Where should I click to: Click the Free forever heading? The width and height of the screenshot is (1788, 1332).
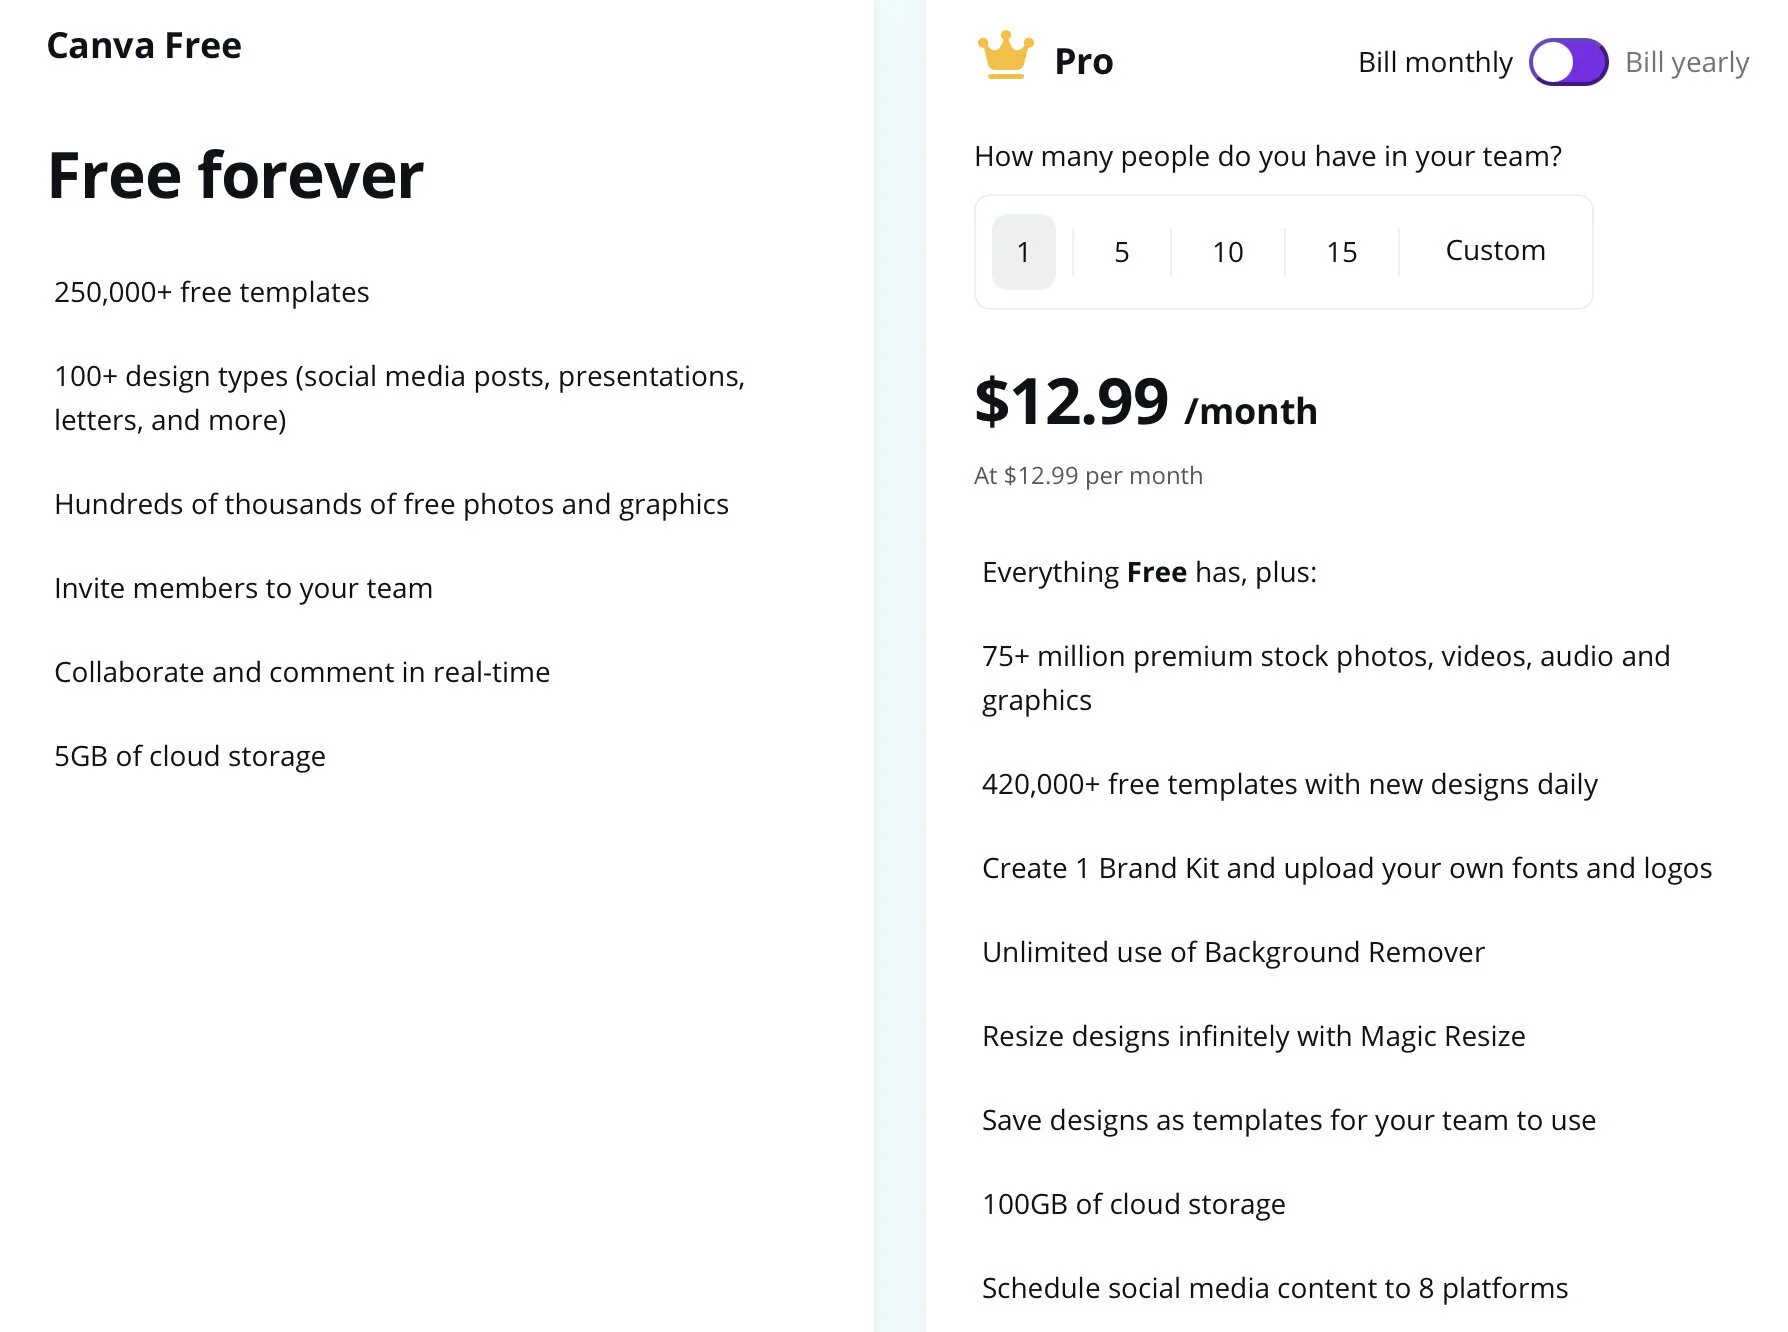click(x=236, y=176)
